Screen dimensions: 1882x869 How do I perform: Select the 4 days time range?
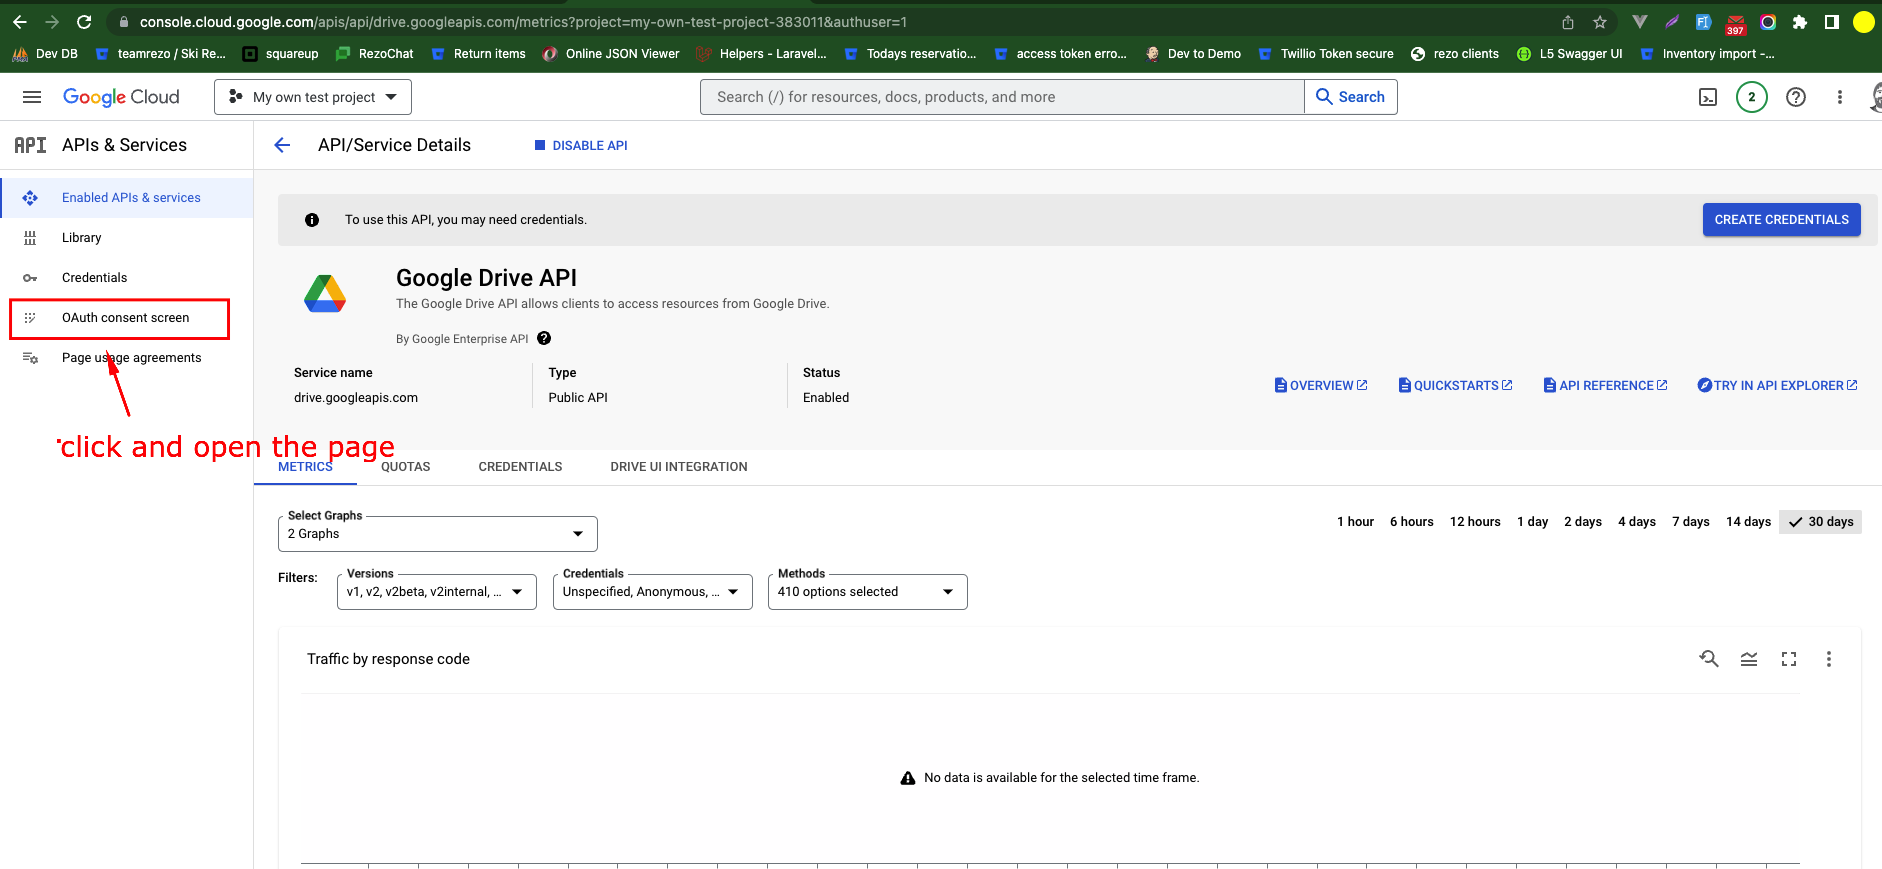pos(1637,522)
